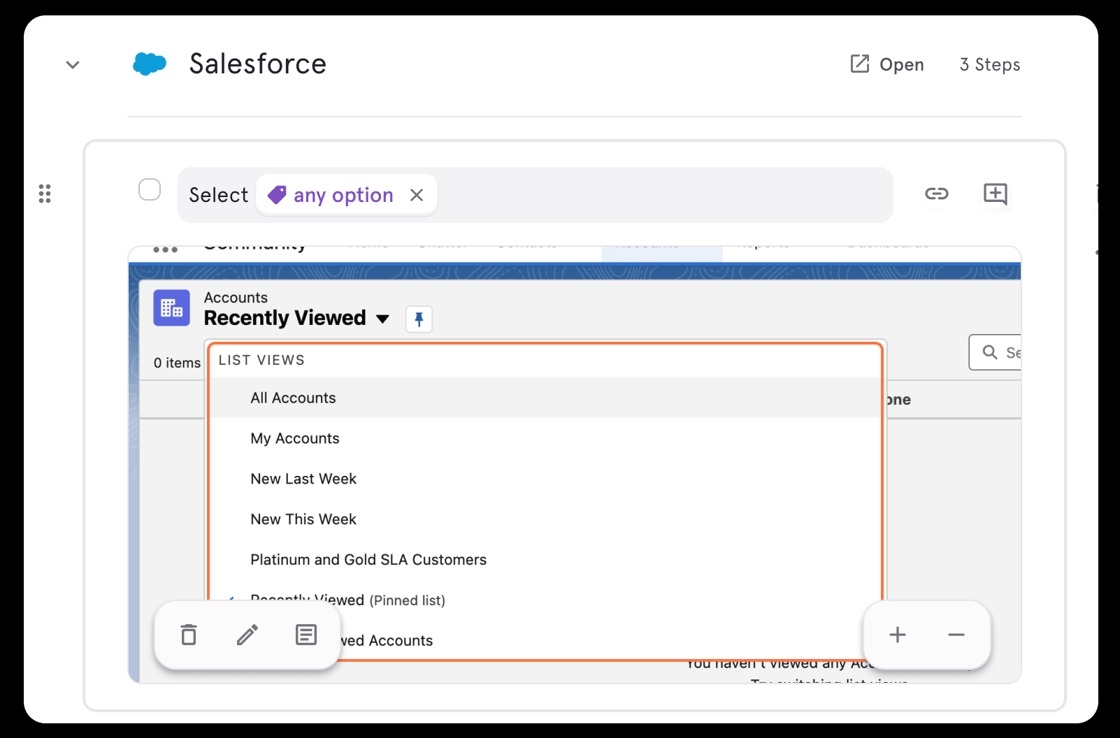1120x738 pixels.
Task: Click the Salesforce title text
Action: click(257, 64)
